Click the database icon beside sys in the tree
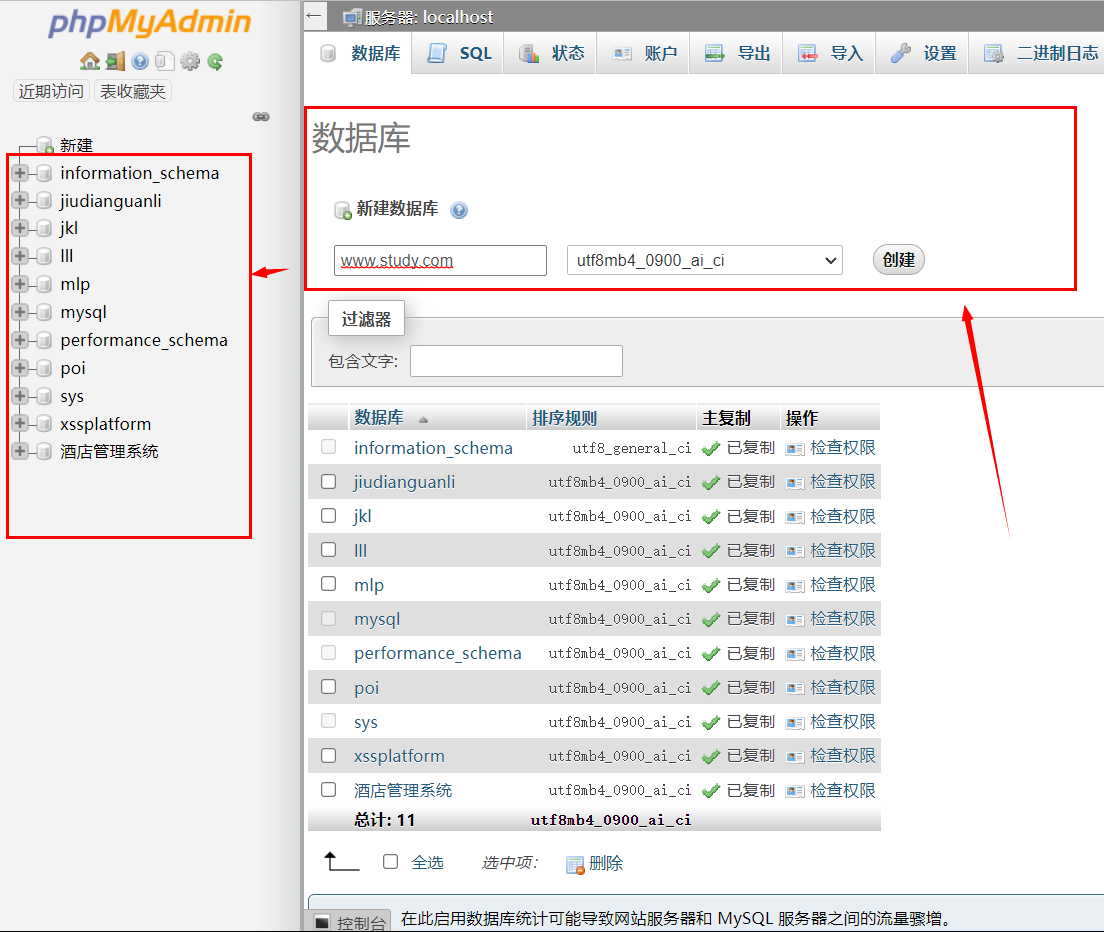This screenshot has height=932, width=1104. click(44, 396)
